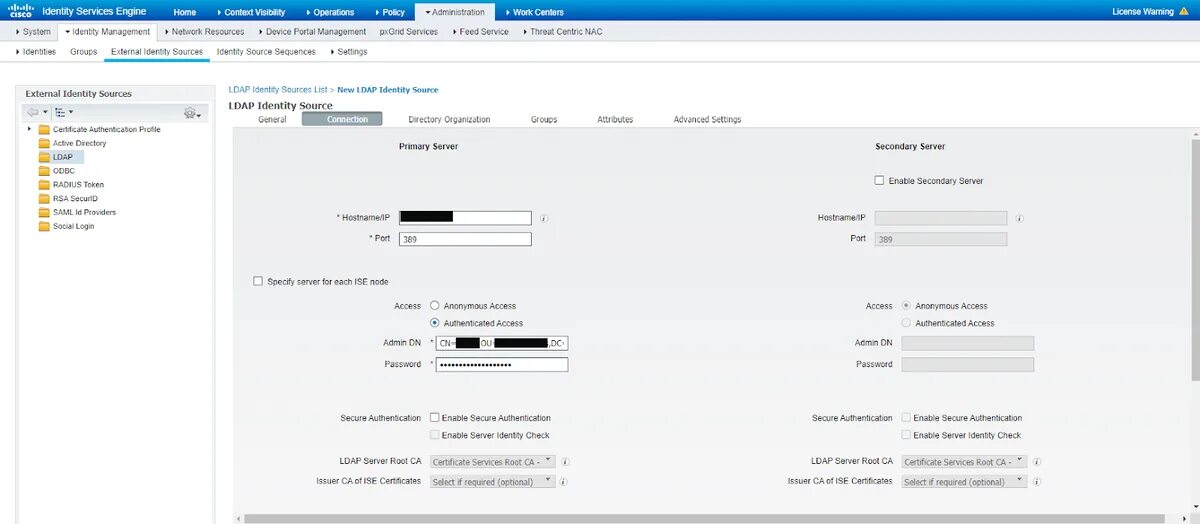Enable primary Secure Authentication checkbox
Viewport: 1200px width, 524px height.
pyautogui.click(x=435, y=418)
